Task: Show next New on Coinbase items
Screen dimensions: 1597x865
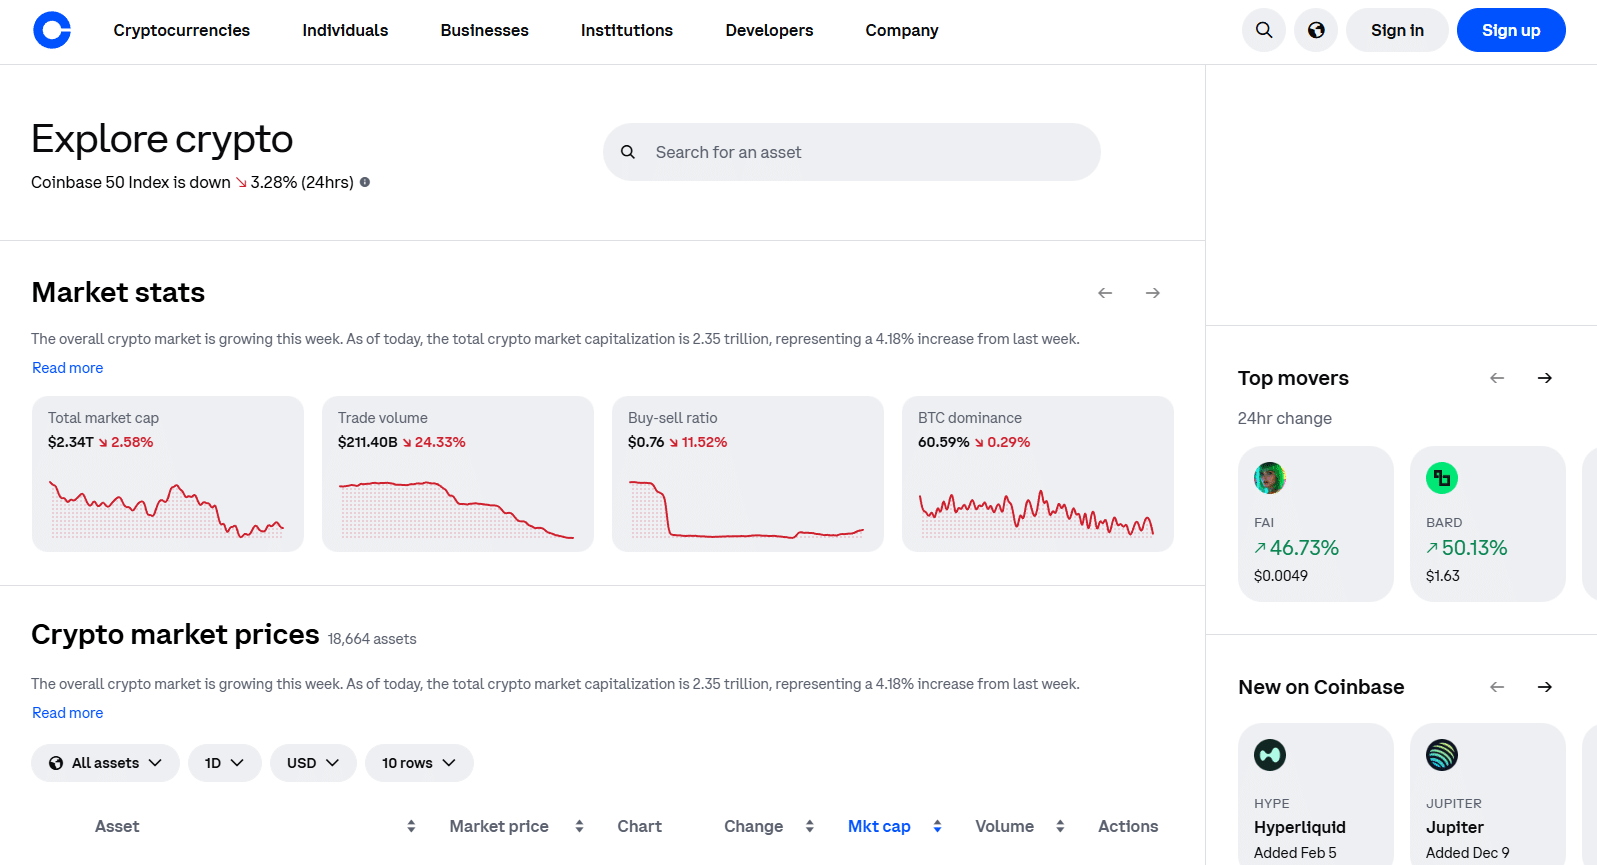Action: click(1545, 687)
